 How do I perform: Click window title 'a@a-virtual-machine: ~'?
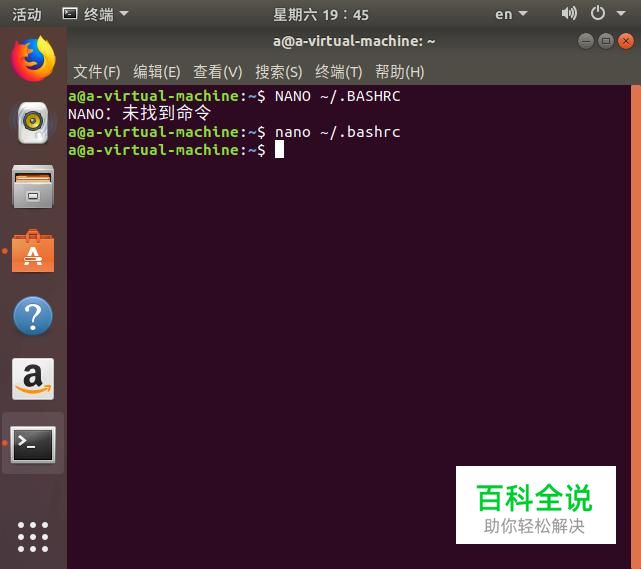(x=354, y=41)
